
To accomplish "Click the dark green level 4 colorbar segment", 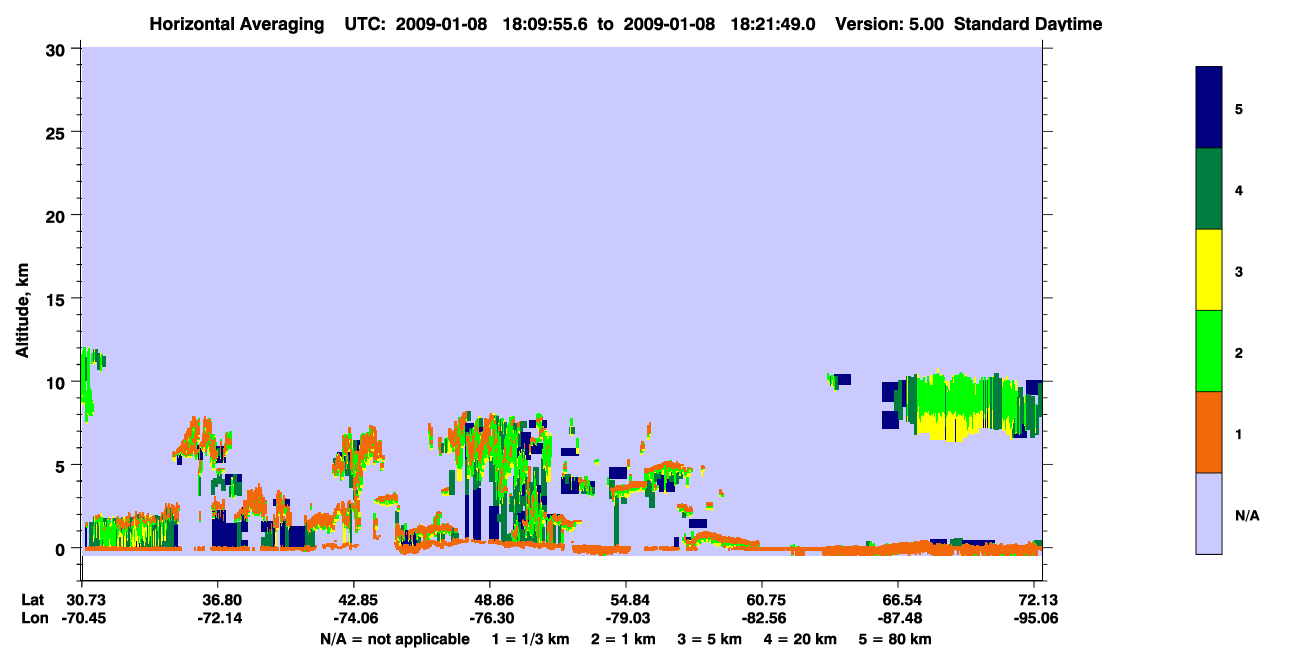I will click(x=1209, y=189).
